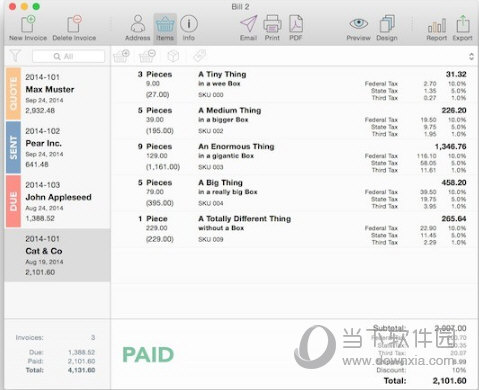Open the Address section
The height and width of the screenshot is (390, 479).
(138, 28)
